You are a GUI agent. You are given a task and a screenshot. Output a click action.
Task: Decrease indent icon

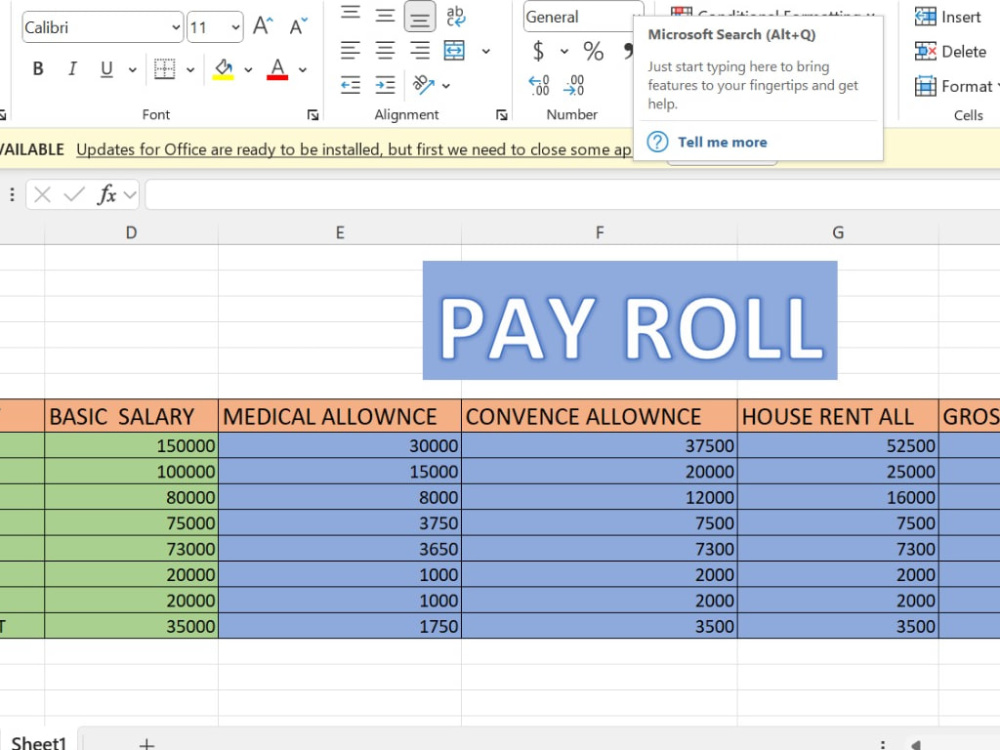click(350, 85)
